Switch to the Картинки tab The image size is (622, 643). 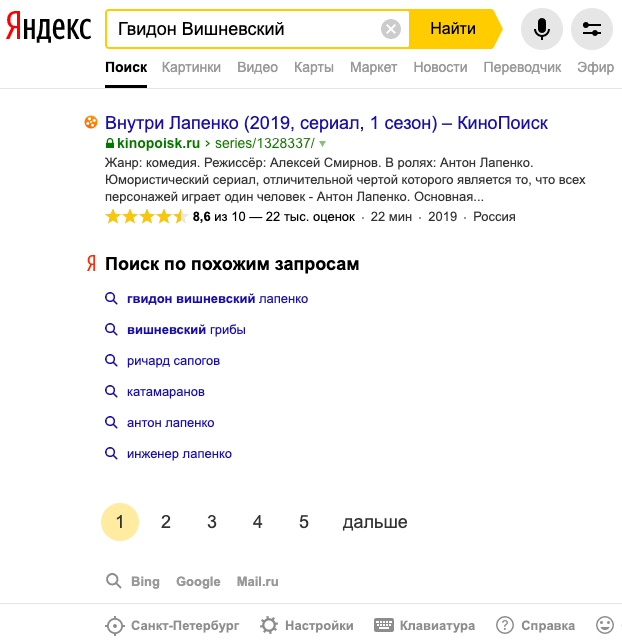pos(191,67)
